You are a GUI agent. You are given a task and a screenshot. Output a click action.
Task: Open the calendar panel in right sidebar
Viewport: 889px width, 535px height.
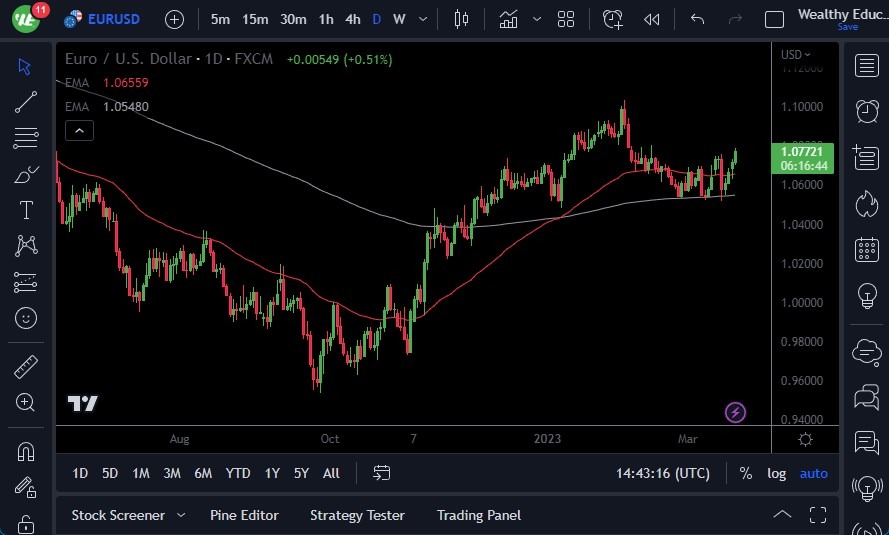[x=866, y=250]
